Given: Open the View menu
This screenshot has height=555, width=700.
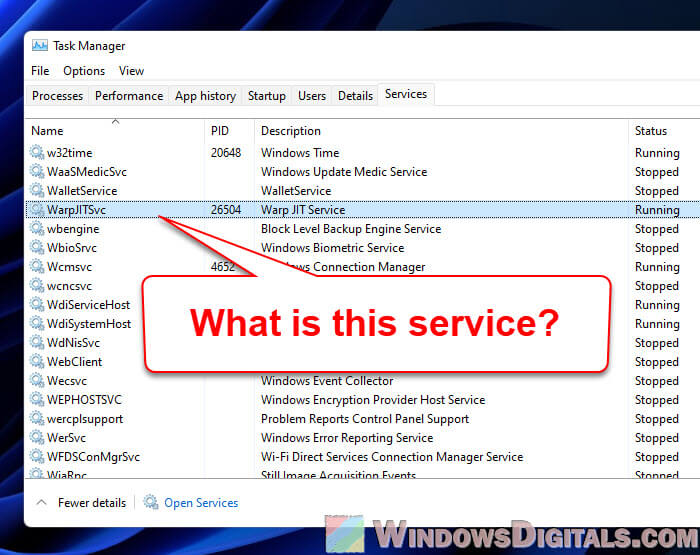Looking at the screenshot, I should coord(131,71).
